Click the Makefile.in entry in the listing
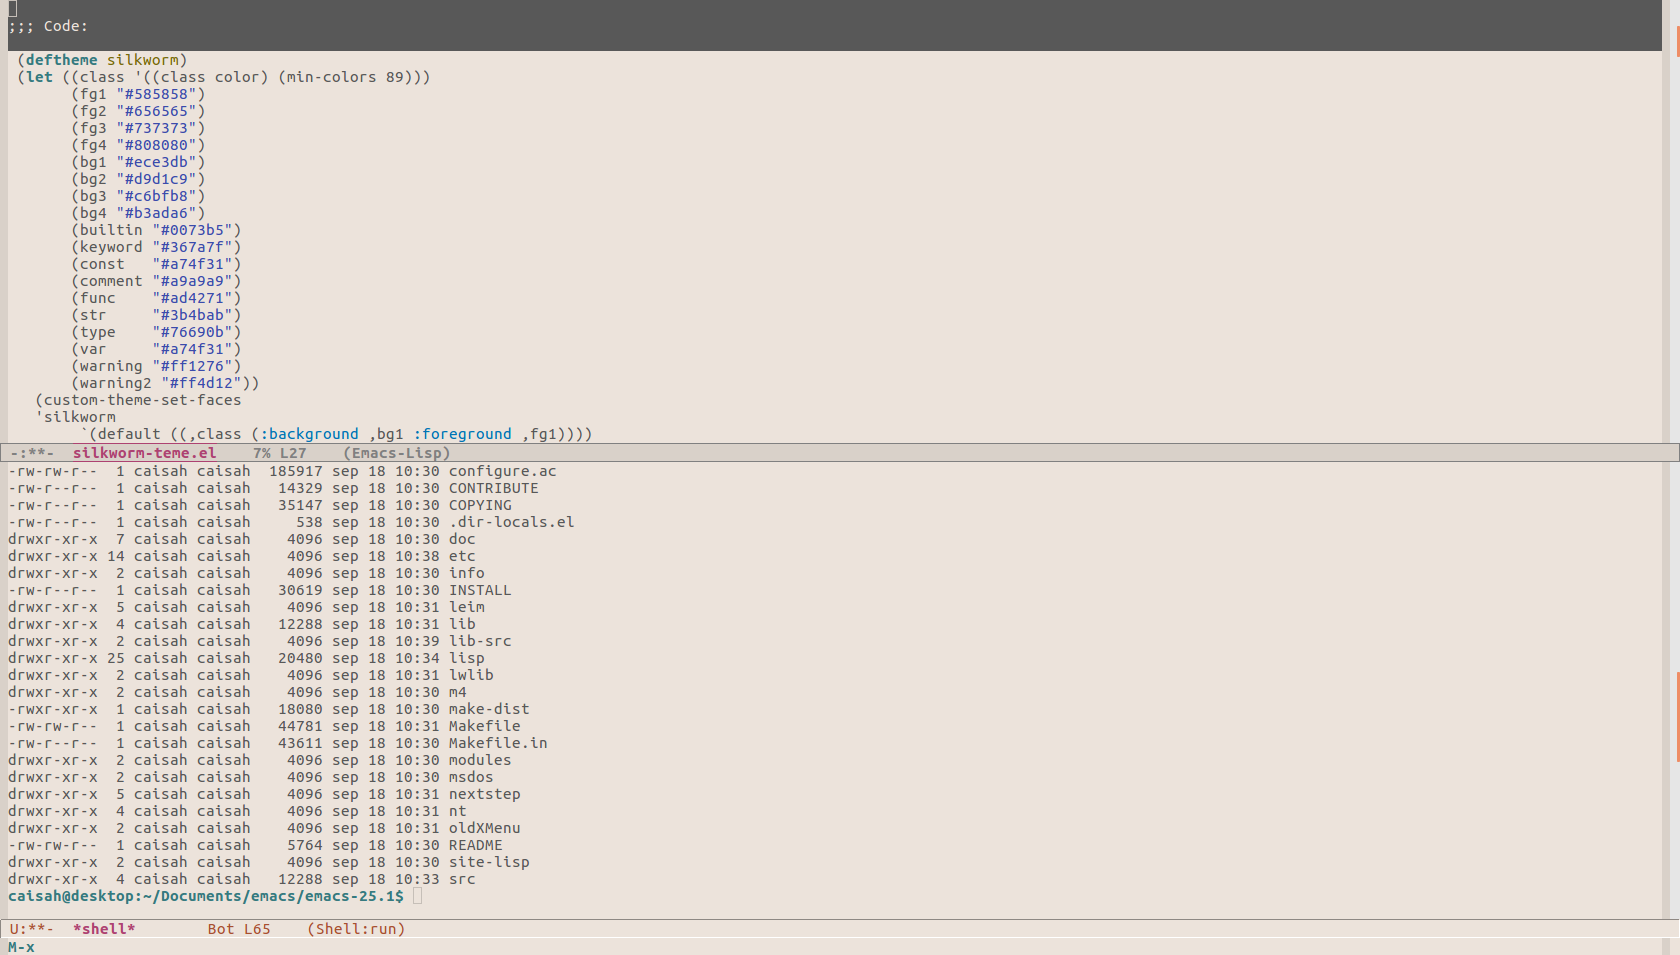 click(497, 743)
